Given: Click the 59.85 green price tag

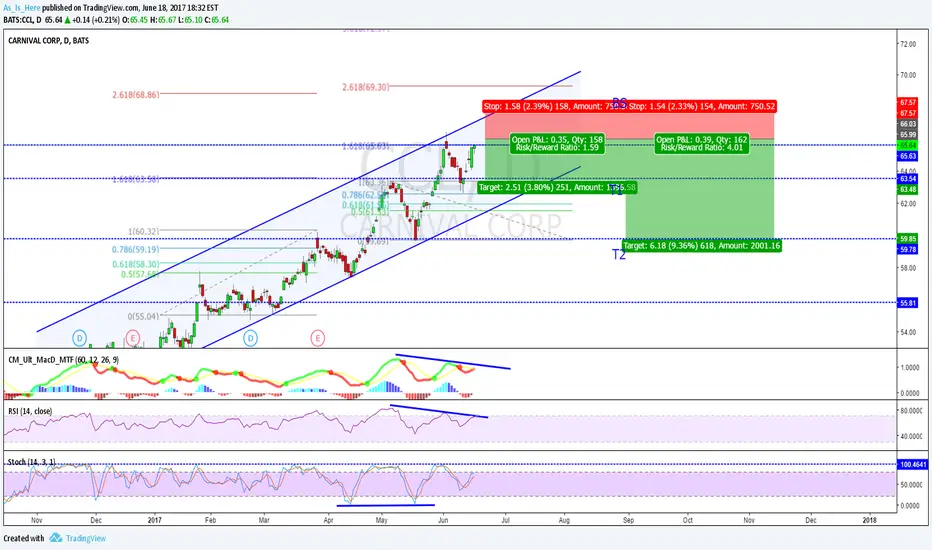Looking at the screenshot, I should tap(908, 238).
